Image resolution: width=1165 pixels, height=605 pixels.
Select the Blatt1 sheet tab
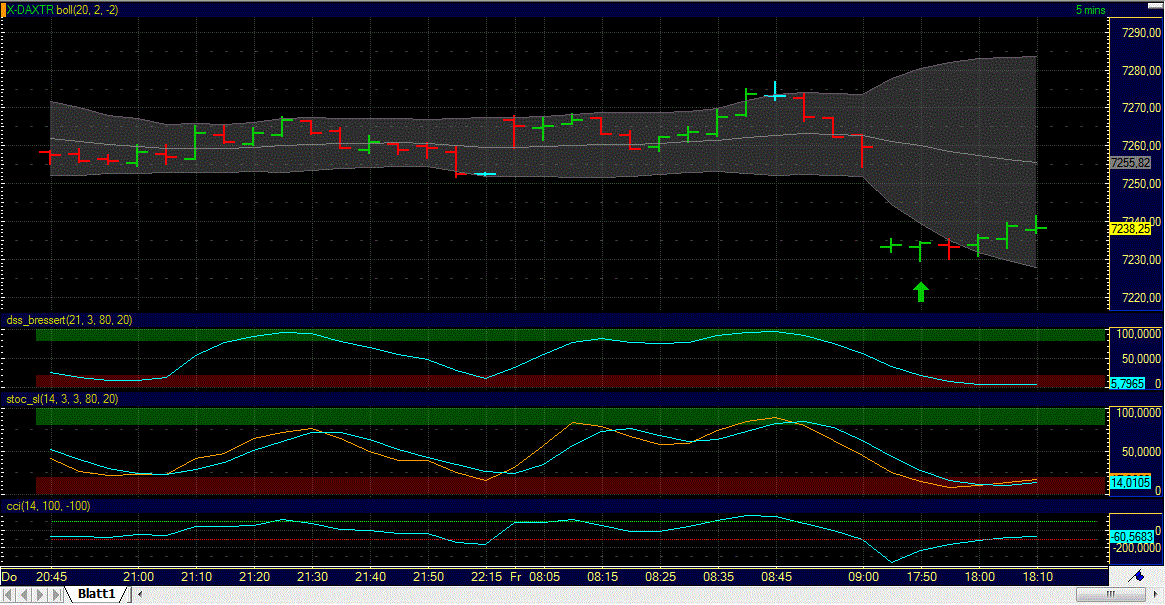[x=96, y=593]
